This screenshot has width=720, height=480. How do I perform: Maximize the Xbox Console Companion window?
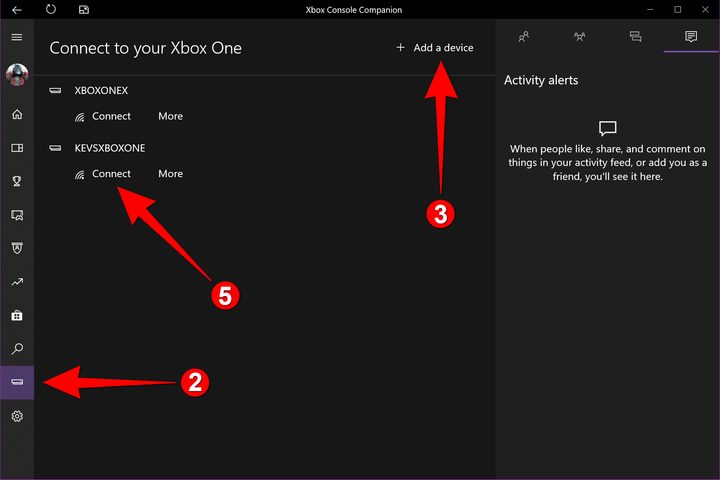pyautogui.click(x=677, y=10)
